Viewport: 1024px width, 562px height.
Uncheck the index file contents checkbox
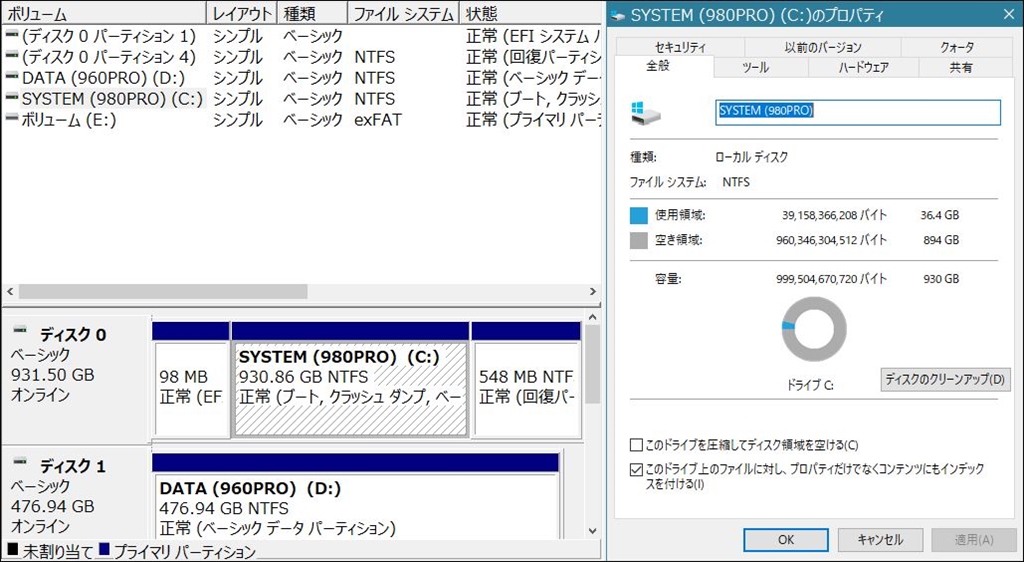pyautogui.click(x=637, y=469)
